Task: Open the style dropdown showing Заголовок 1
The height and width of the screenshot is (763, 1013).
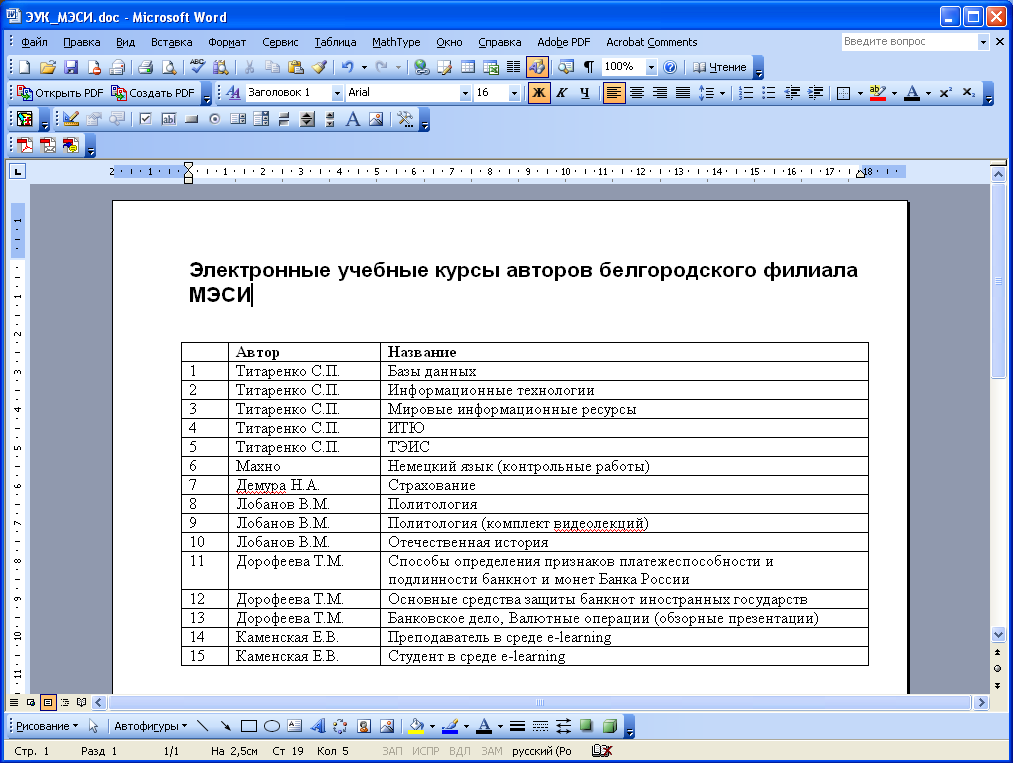Action: 337,93
